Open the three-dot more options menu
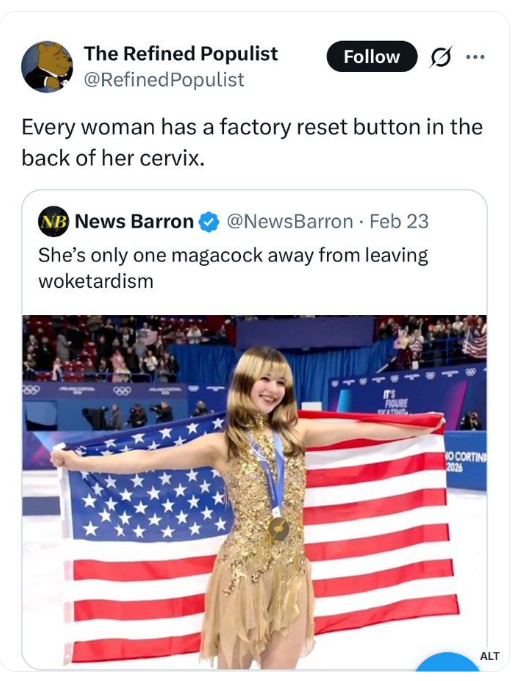Viewport: 523px width, 681px height. click(x=475, y=56)
